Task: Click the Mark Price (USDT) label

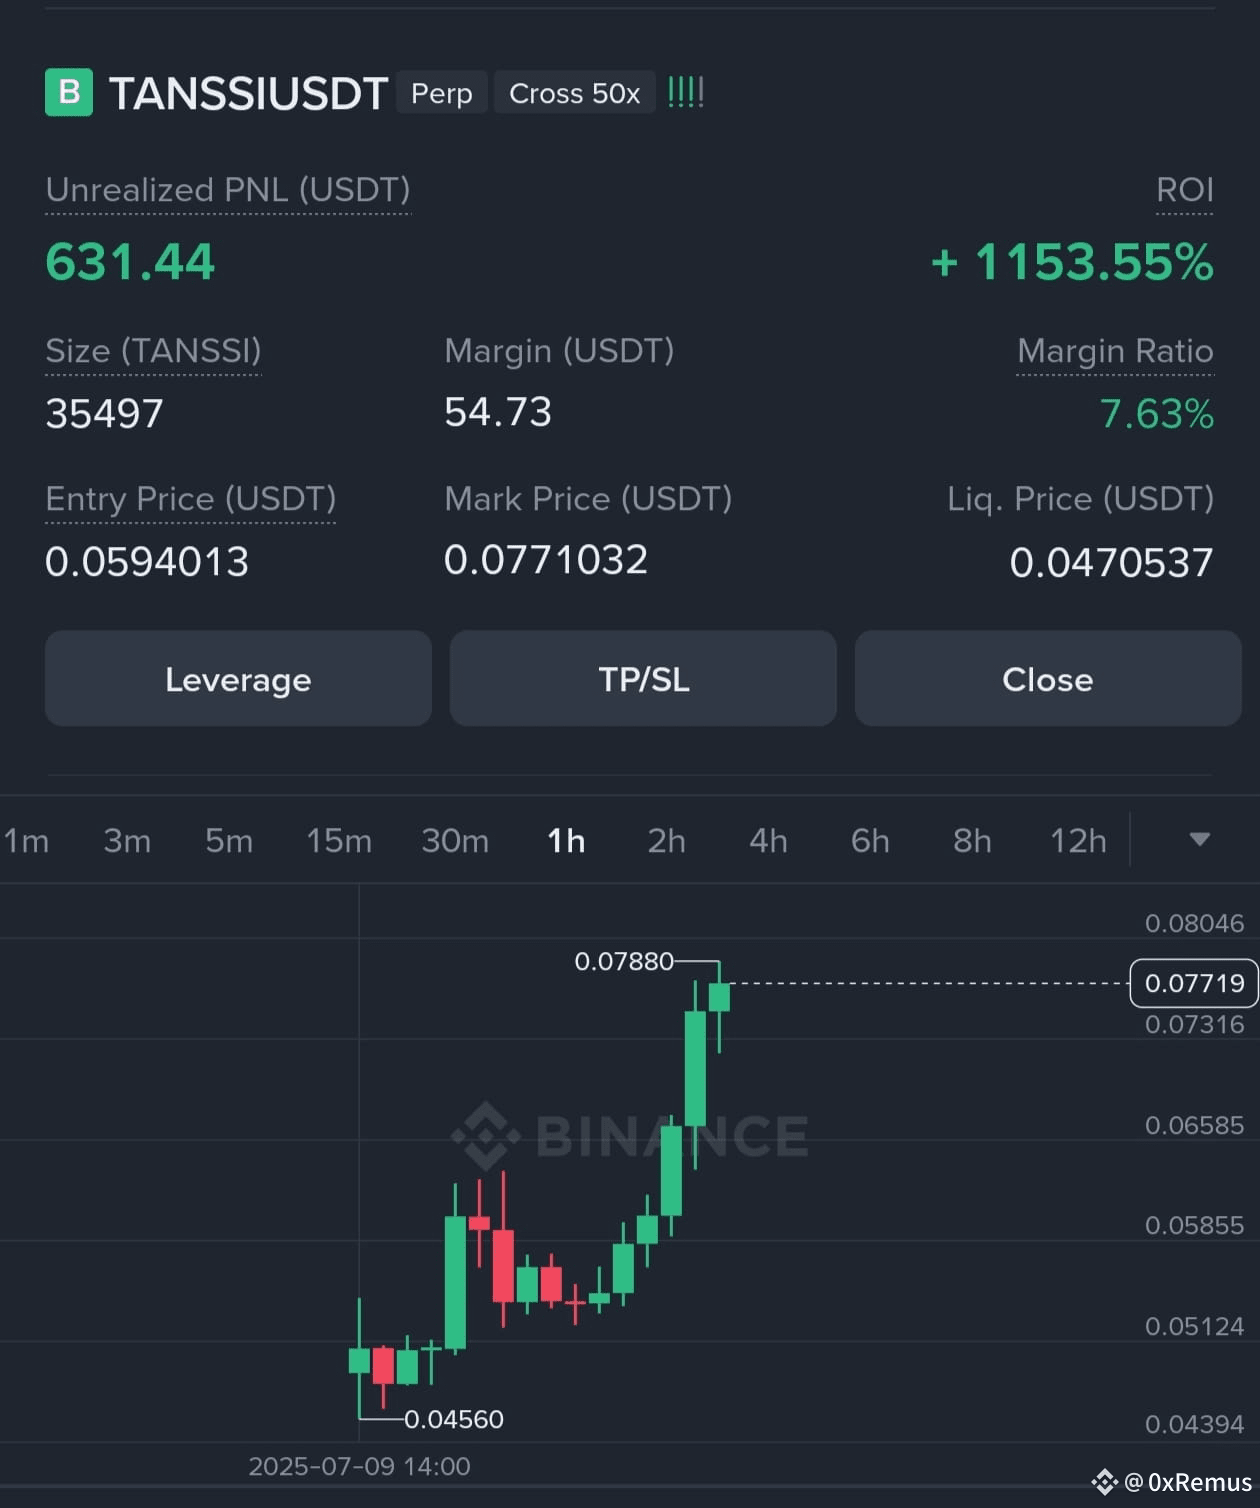Action: pyautogui.click(x=588, y=499)
